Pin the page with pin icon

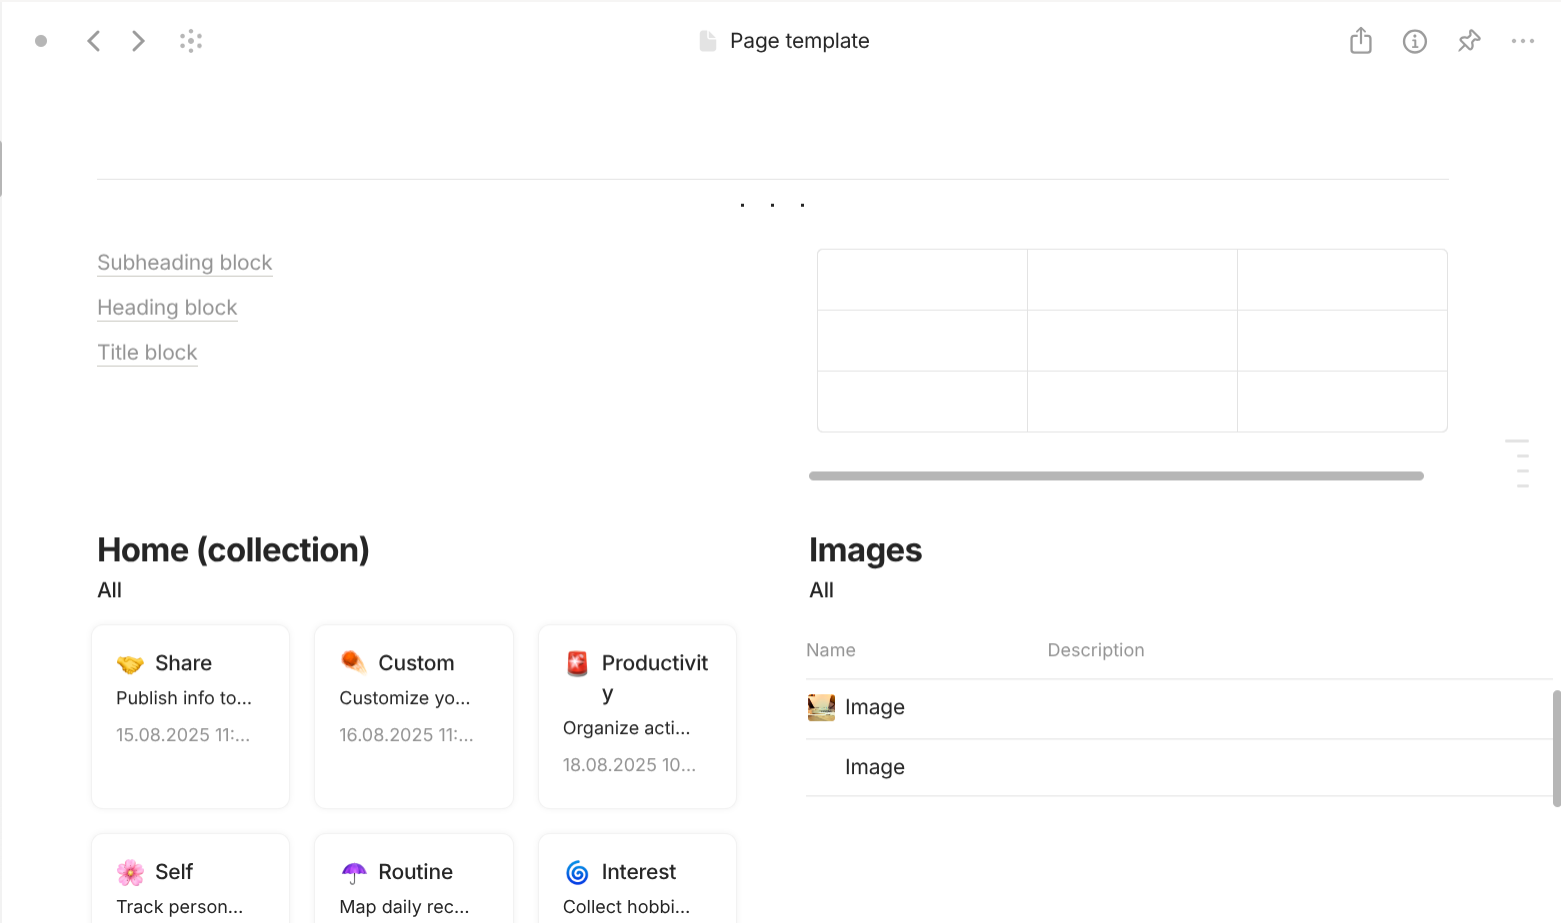[1468, 41]
